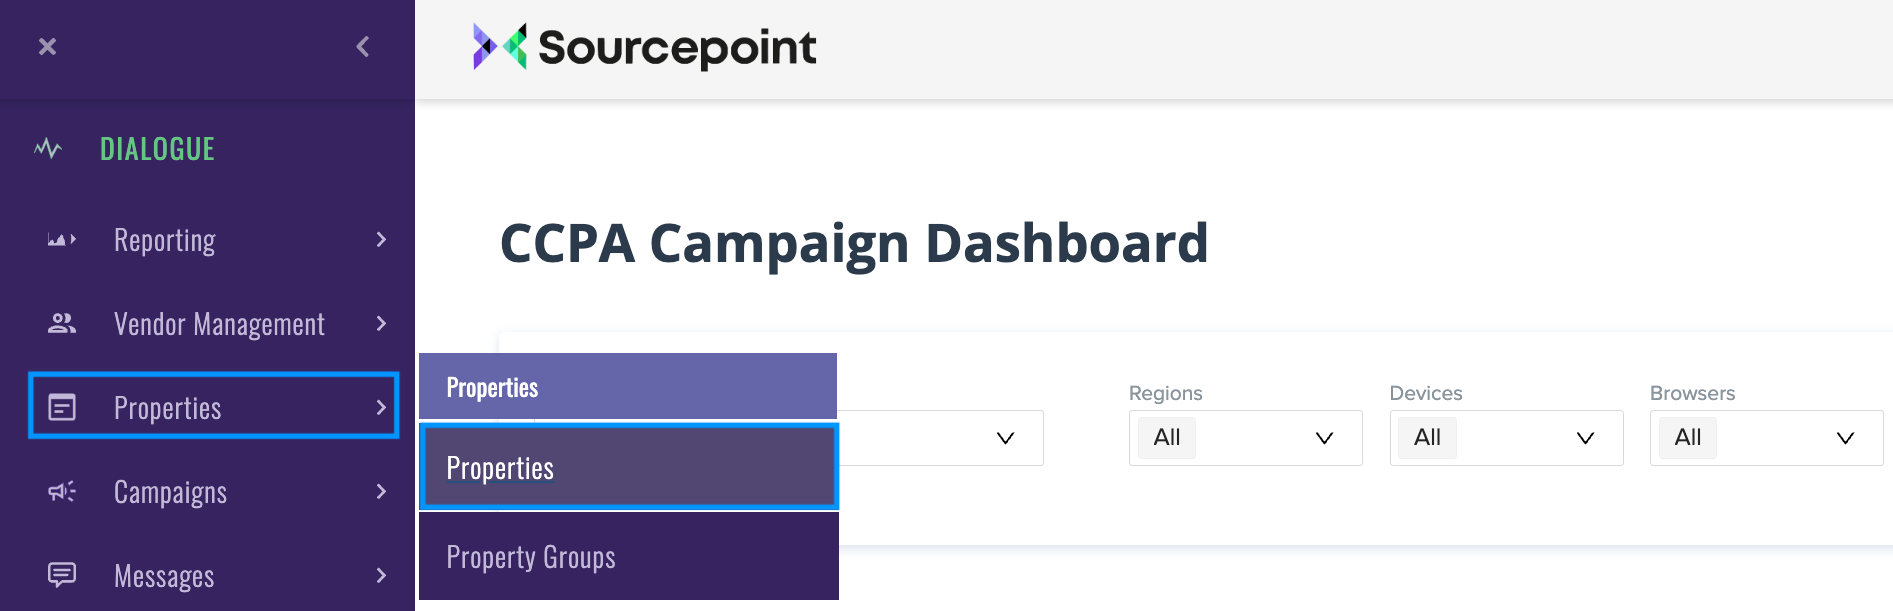Open the partially hidden dropdown beside Regions
The height and width of the screenshot is (611, 1893).
[x=940, y=438]
